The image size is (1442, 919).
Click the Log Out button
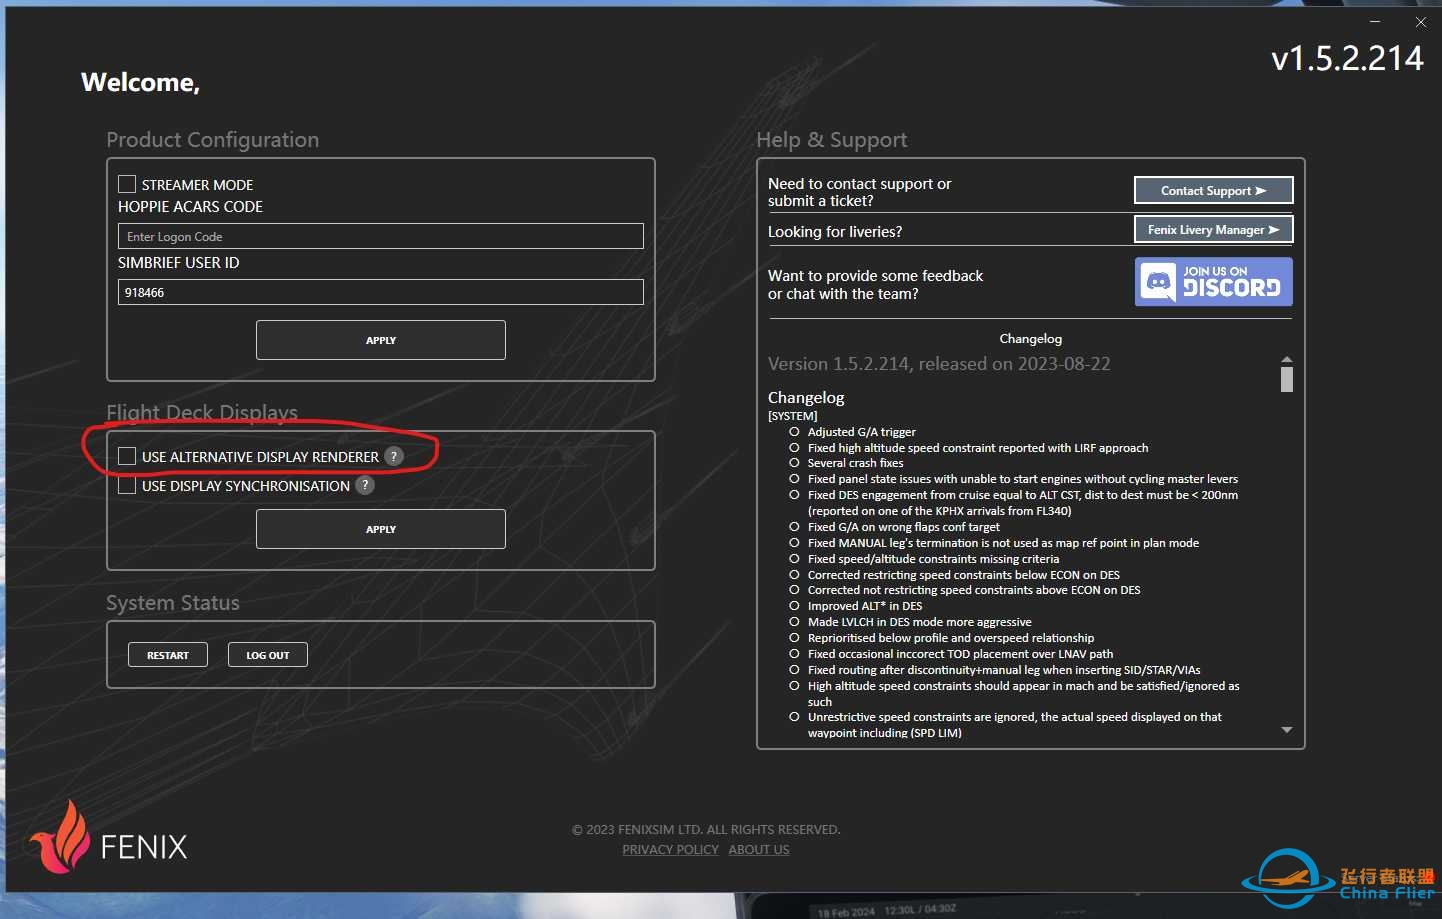(x=267, y=655)
